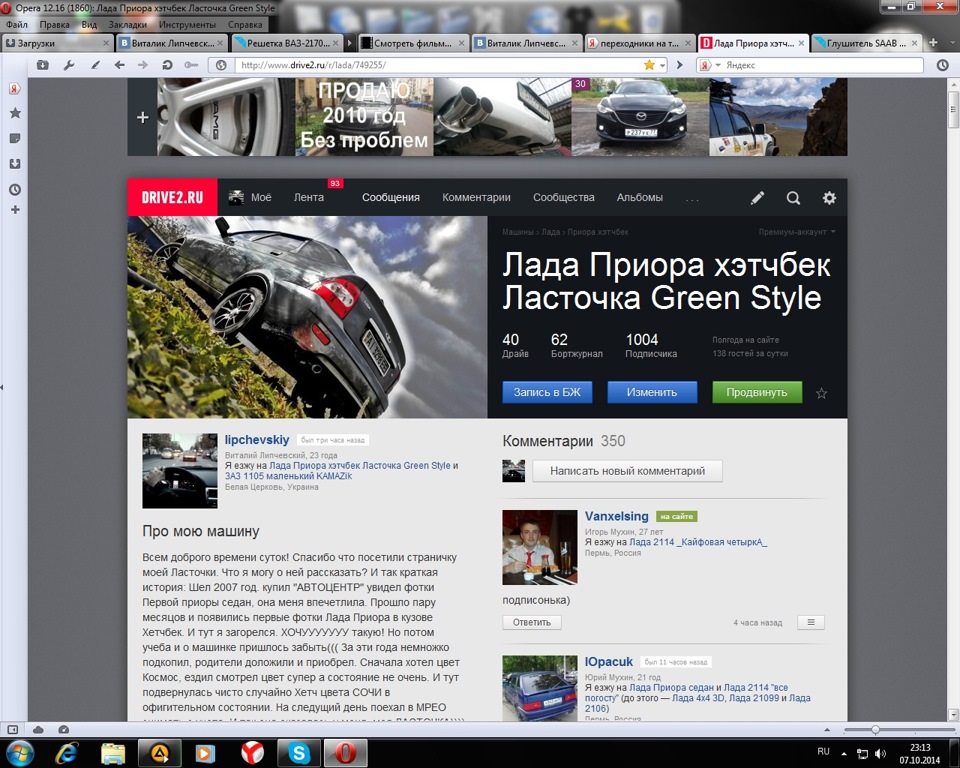Click the Запись в БЖ button
The height and width of the screenshot is (768, 960).
coord(547,392)
